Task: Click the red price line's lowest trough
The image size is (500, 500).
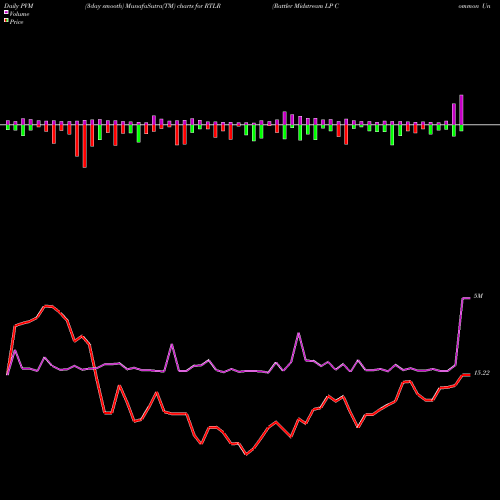Action: point(246,454)
